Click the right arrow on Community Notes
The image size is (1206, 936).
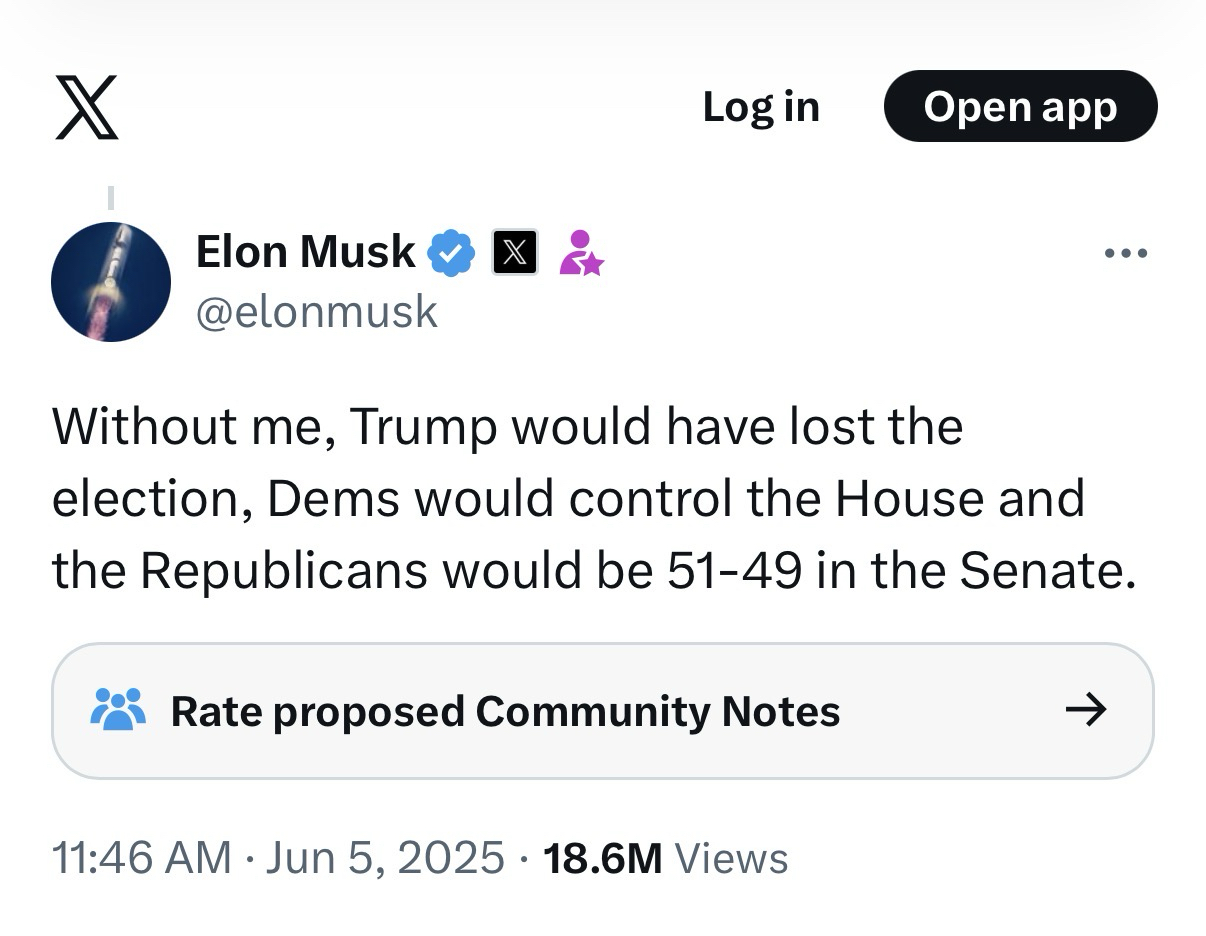click(1086, 711)
